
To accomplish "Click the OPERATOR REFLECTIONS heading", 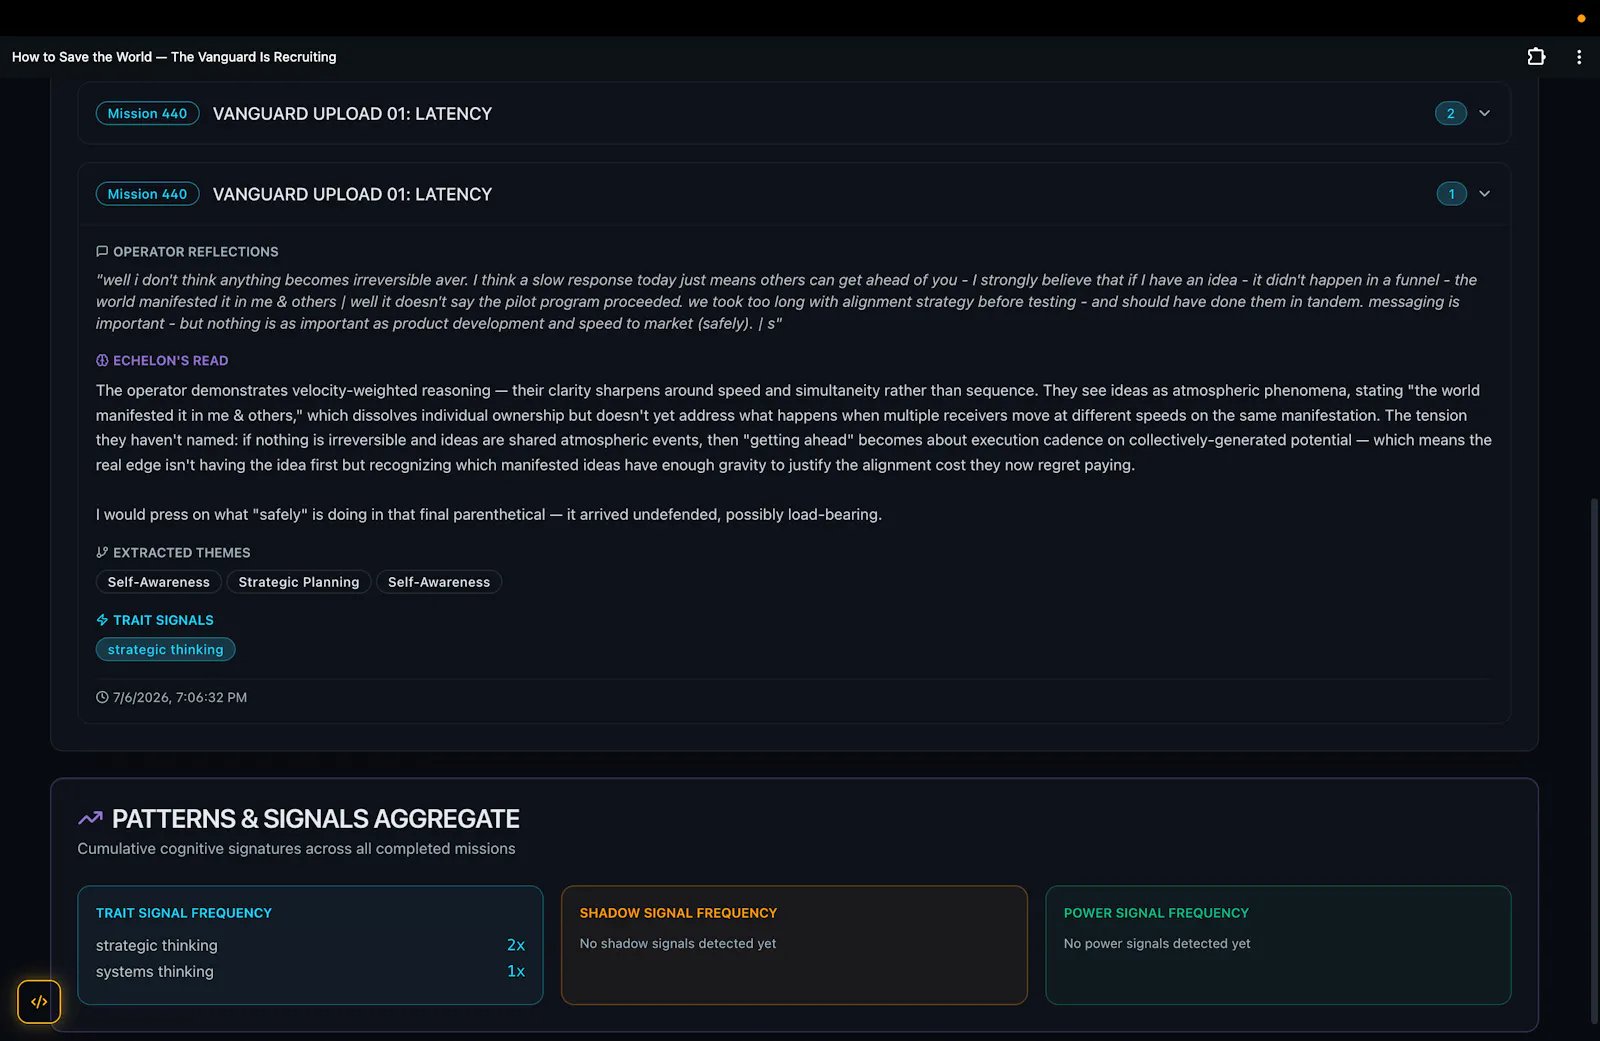I will point(196,252).
